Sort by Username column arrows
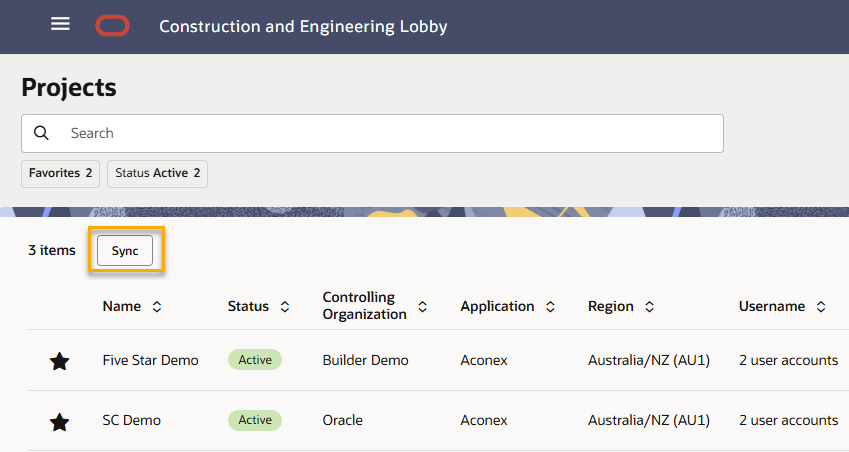The width and height of the screenshot is (849, 452). [821, 307]
